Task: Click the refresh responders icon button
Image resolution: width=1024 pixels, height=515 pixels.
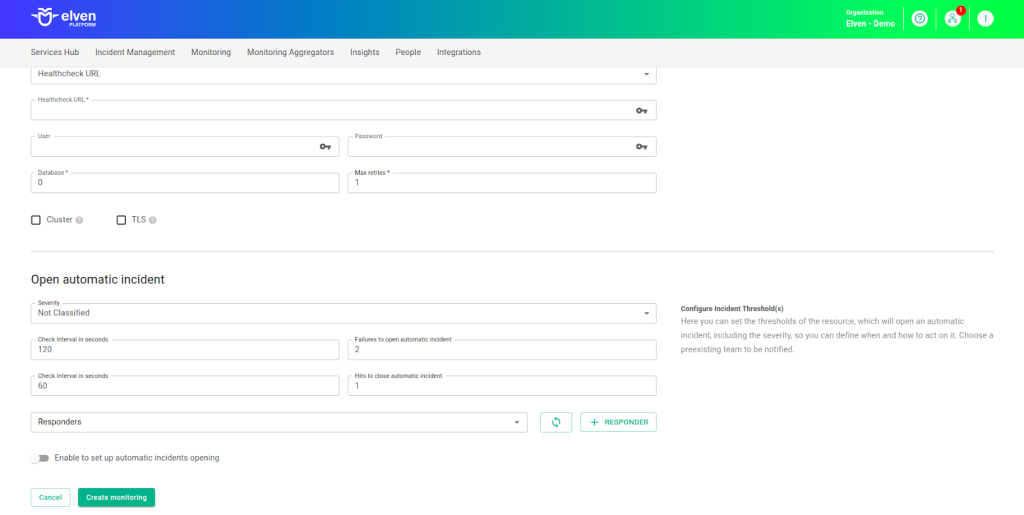Action: pos(556,422)
